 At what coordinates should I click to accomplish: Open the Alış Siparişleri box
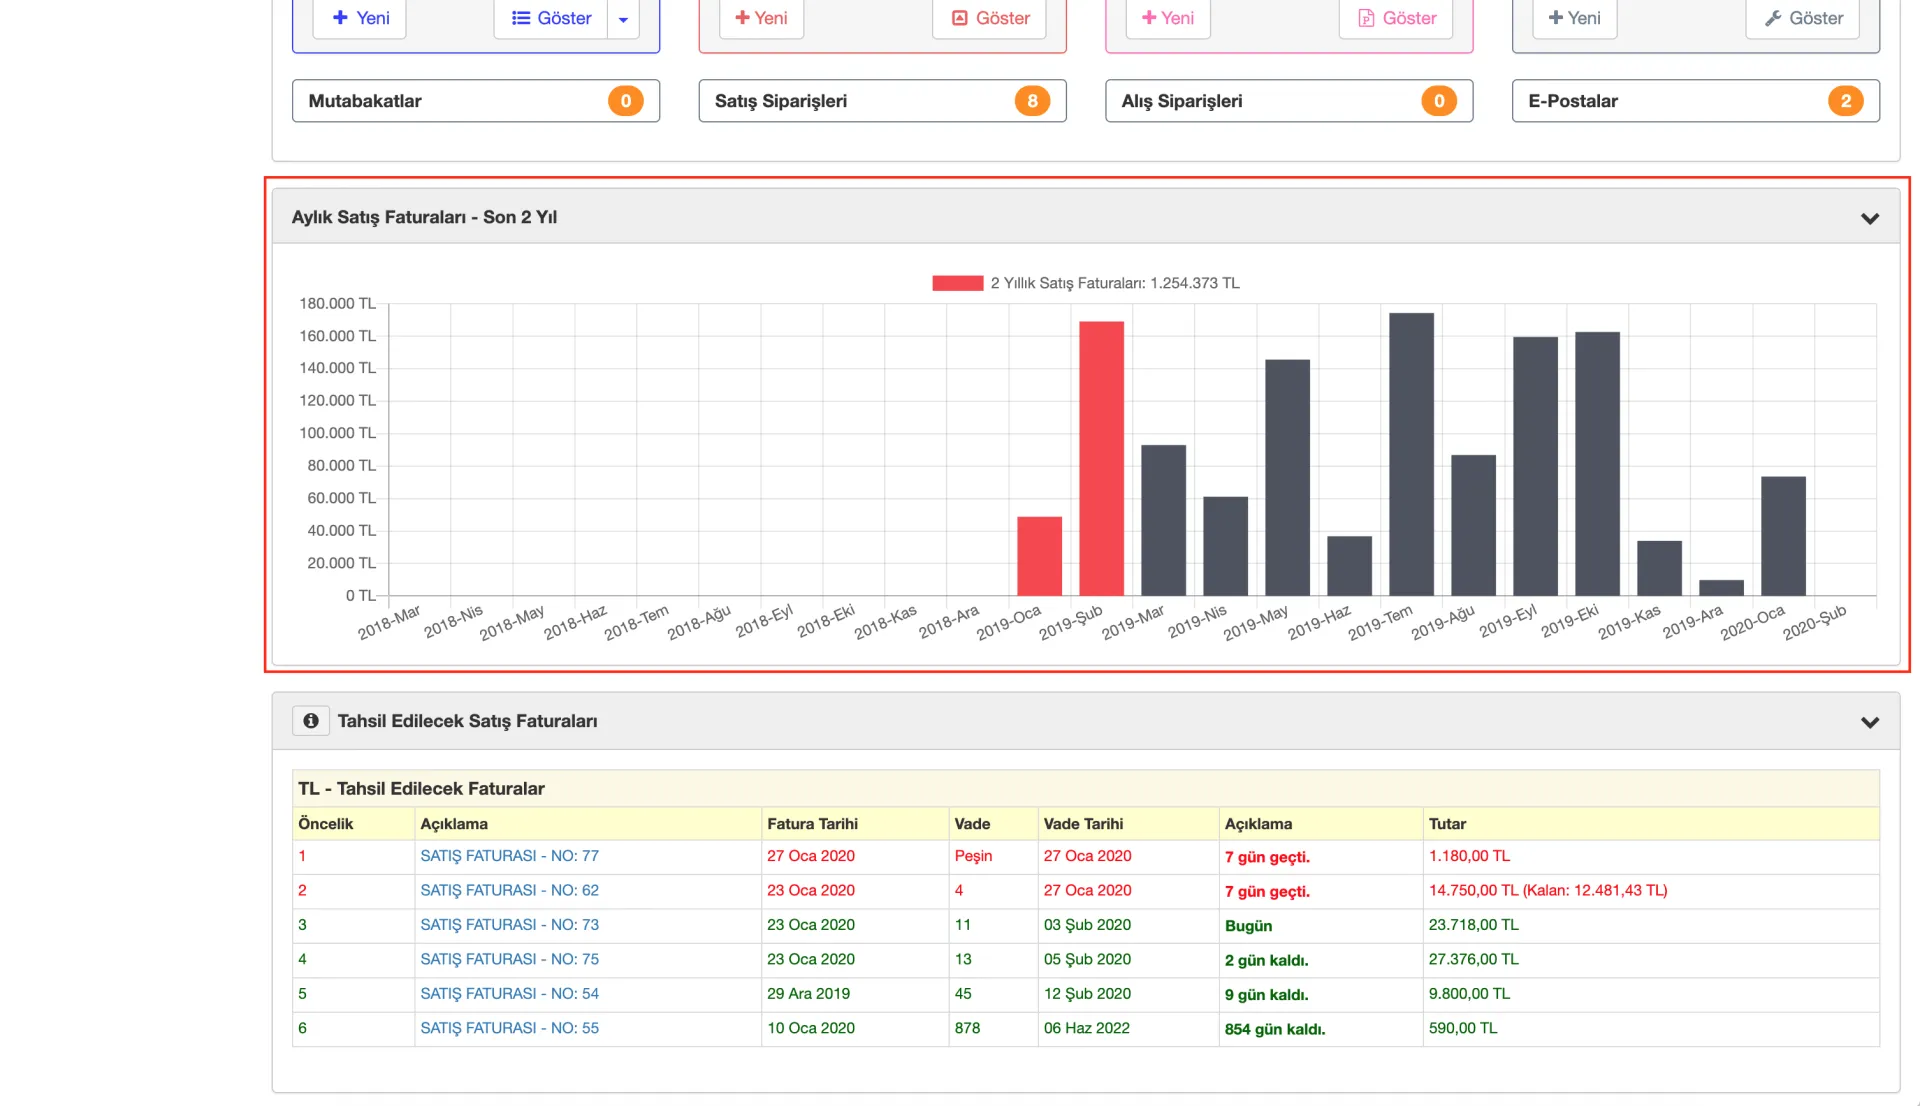click(1289, 101)
